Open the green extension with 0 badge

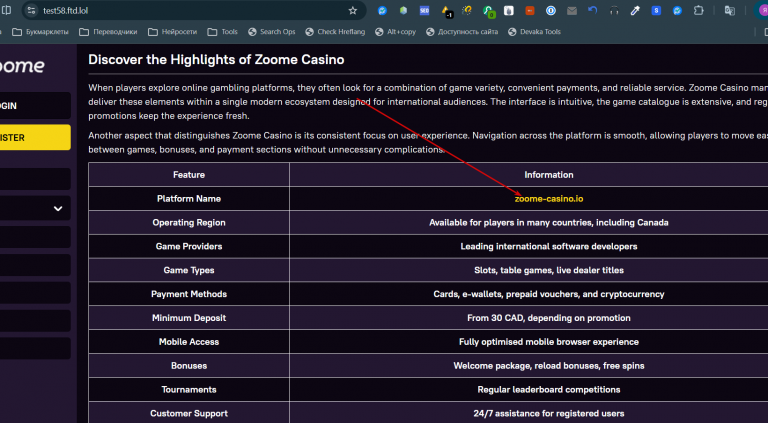pyautogui.click(x=488, y=11)
